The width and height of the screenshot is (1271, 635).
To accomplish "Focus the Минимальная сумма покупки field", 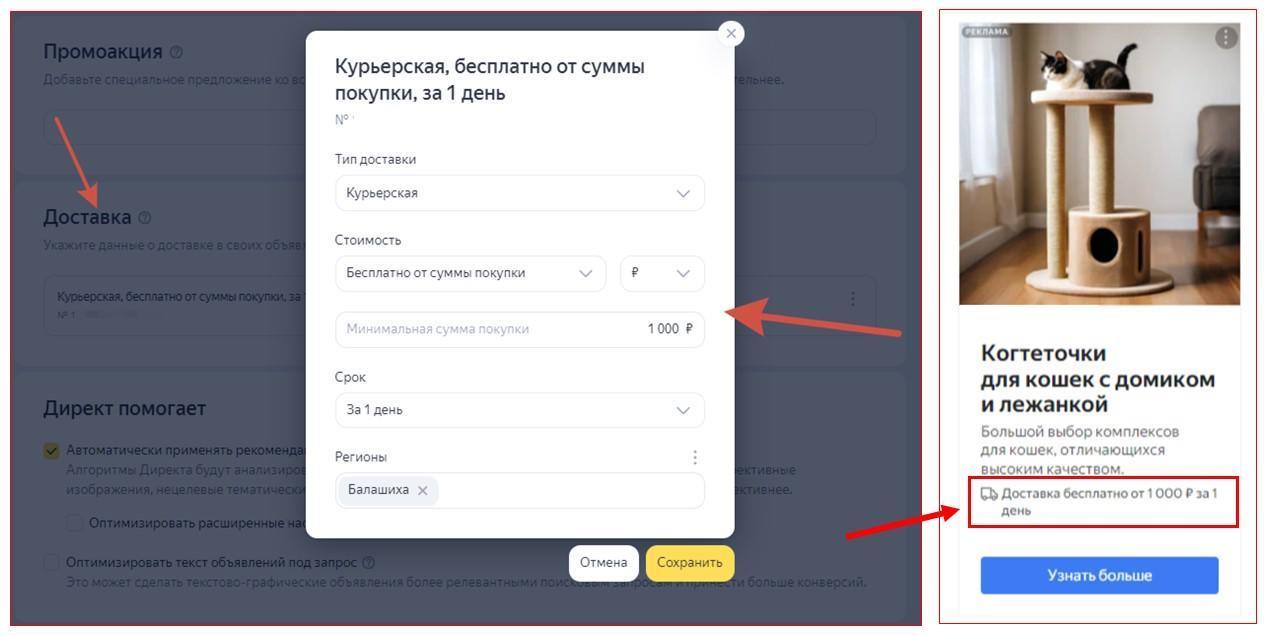I will [520, 329].
